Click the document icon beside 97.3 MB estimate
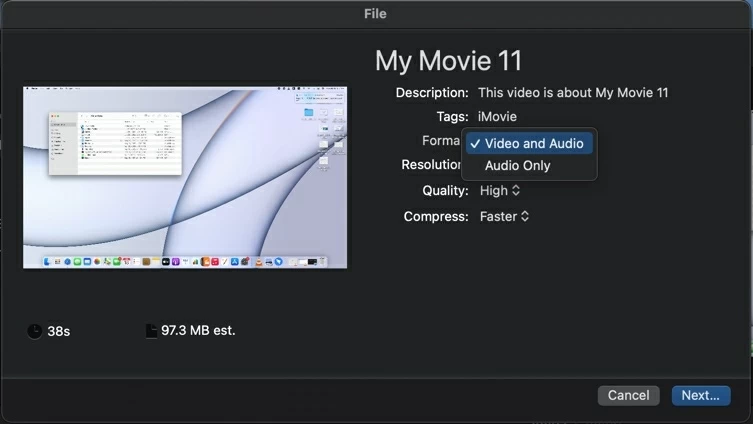 [152, 331]
